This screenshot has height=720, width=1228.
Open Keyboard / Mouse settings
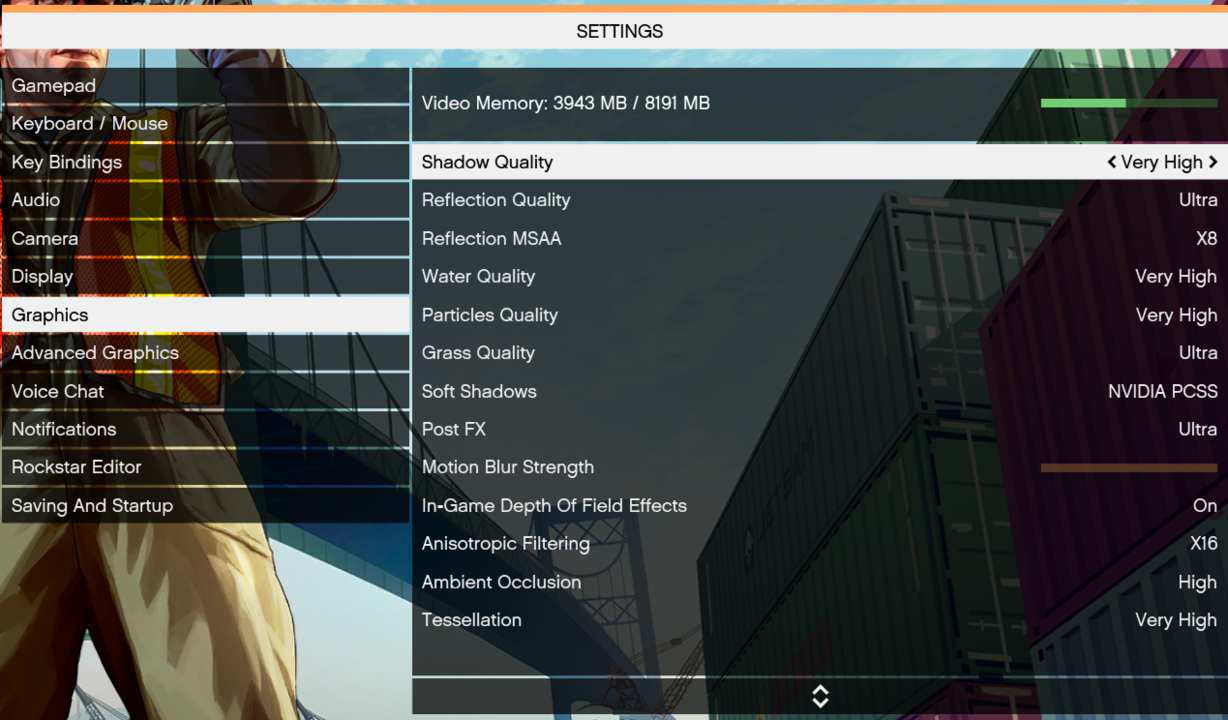205,124
